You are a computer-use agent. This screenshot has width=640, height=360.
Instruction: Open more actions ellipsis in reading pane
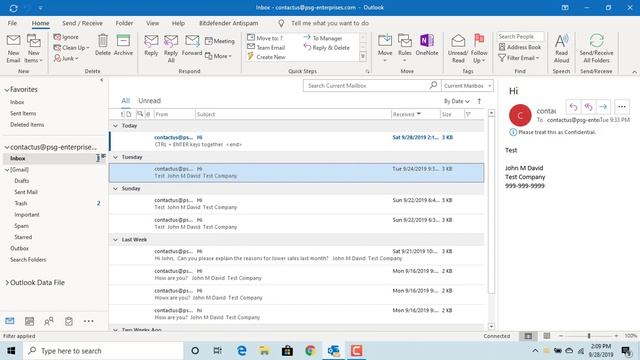(x=622, y=107)
